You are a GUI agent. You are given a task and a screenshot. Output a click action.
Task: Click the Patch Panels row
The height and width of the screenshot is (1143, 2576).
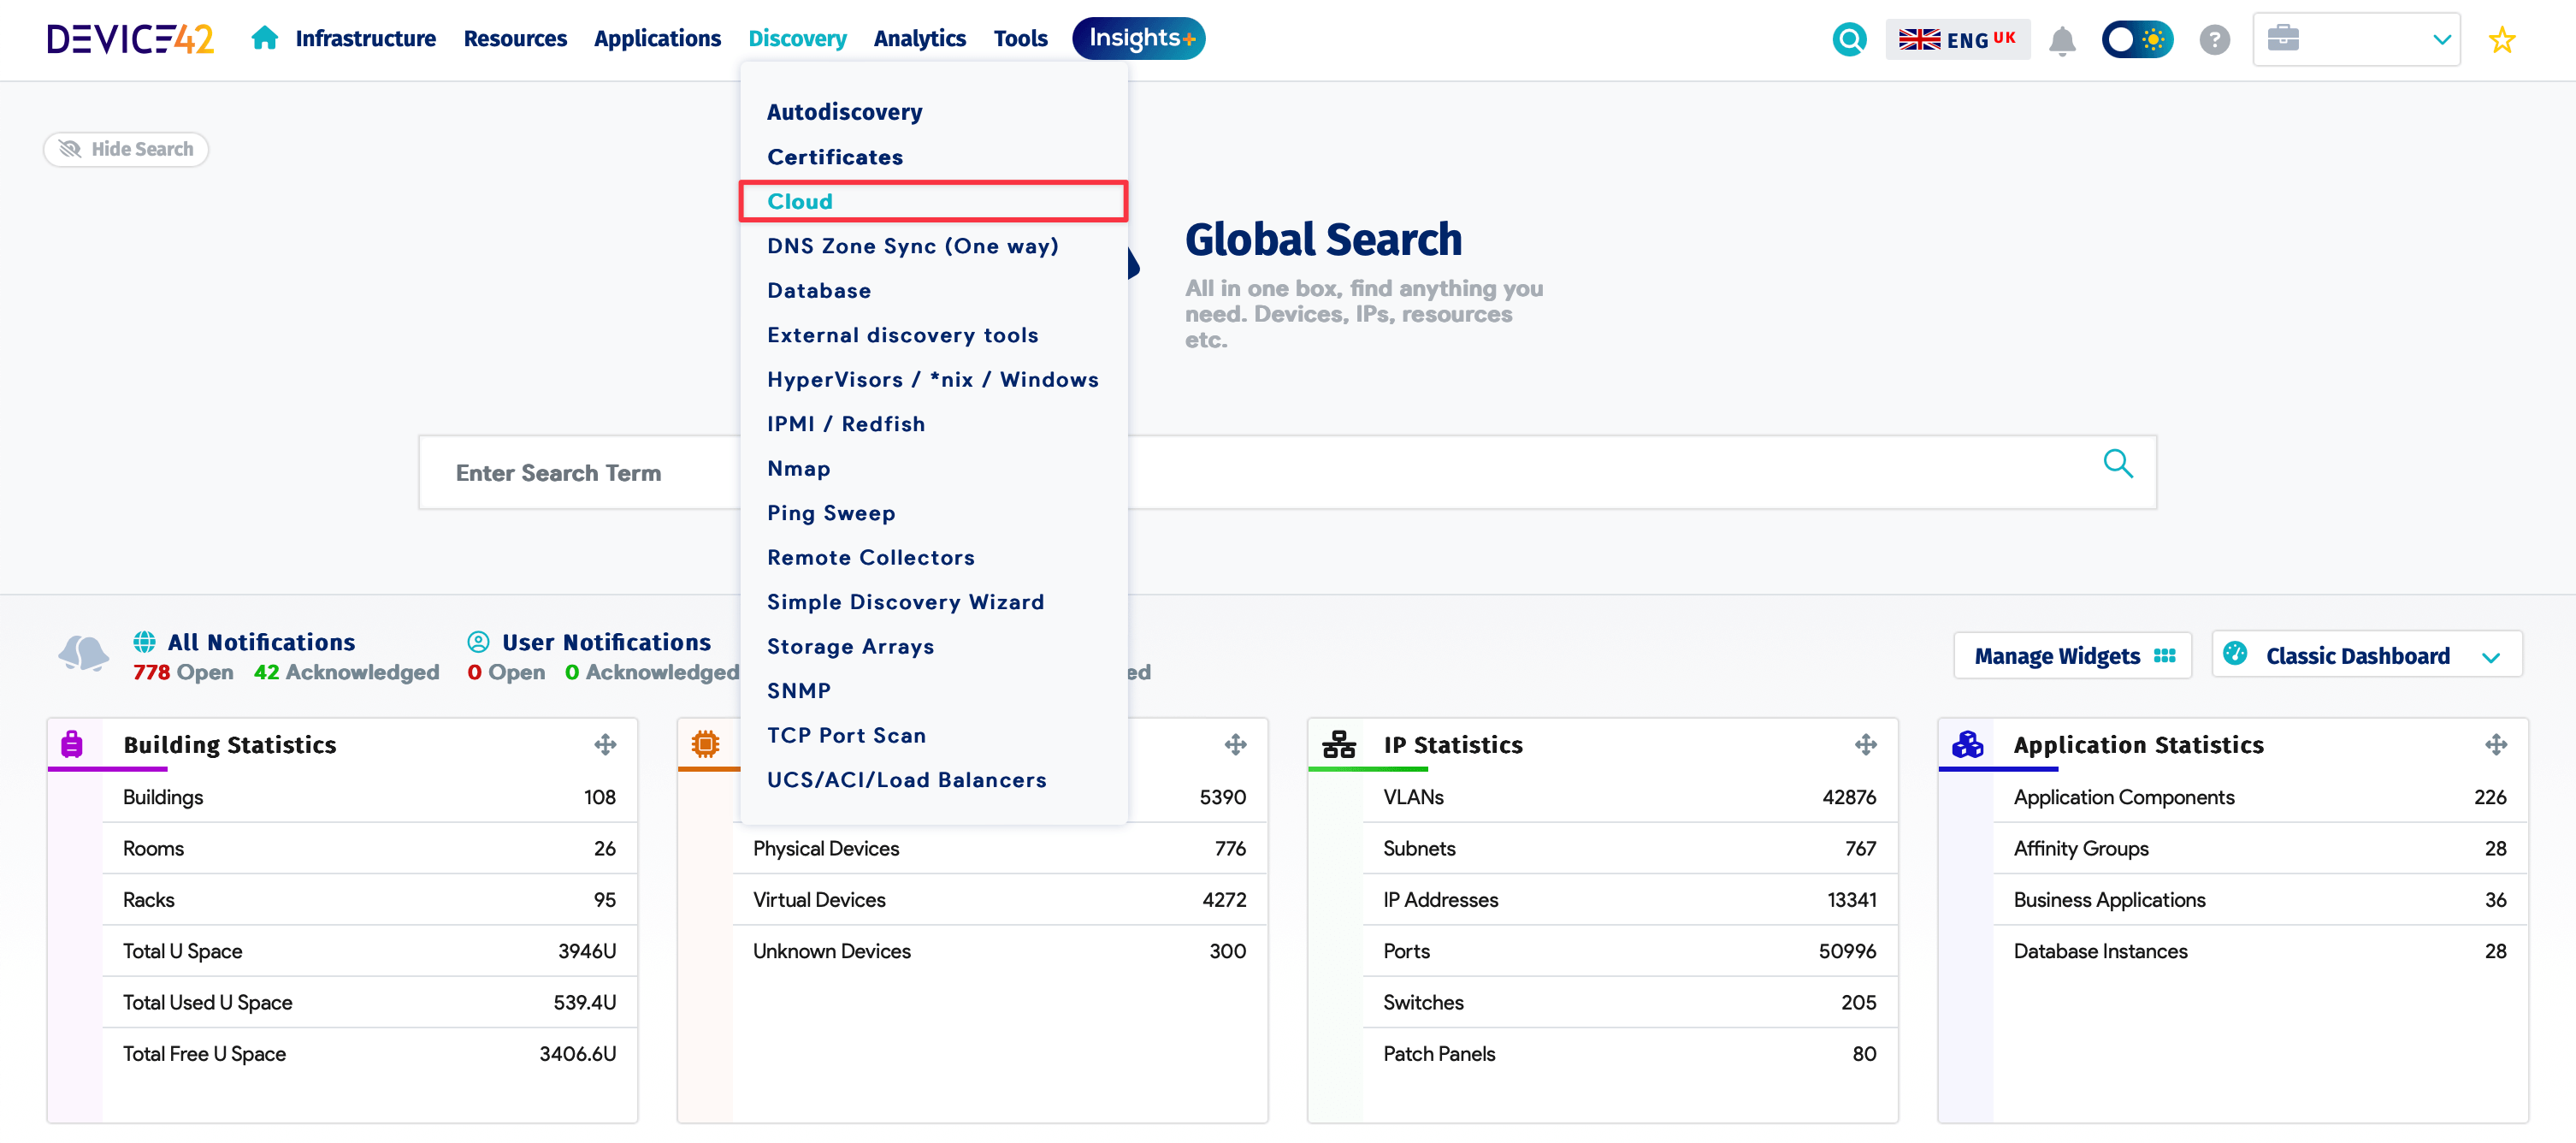[x=1629, y=1054]
